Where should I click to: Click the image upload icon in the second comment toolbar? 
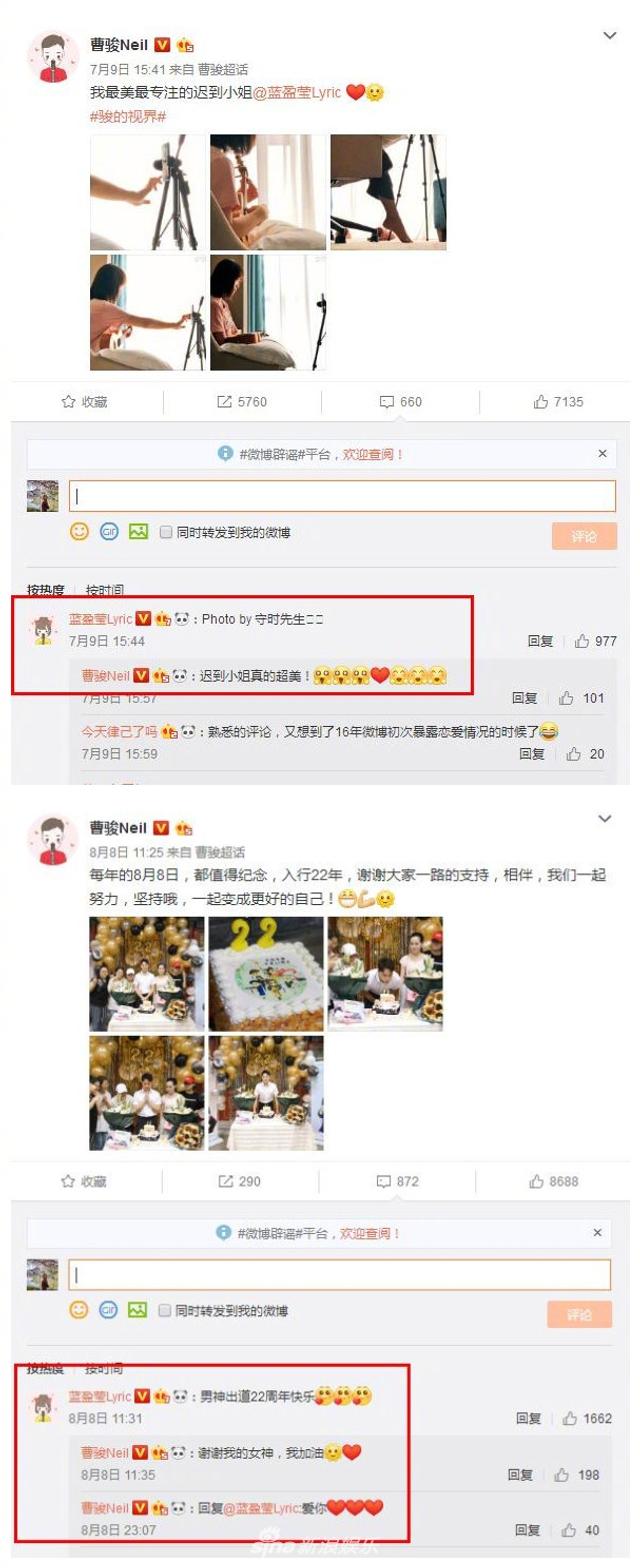[138, 1309]
